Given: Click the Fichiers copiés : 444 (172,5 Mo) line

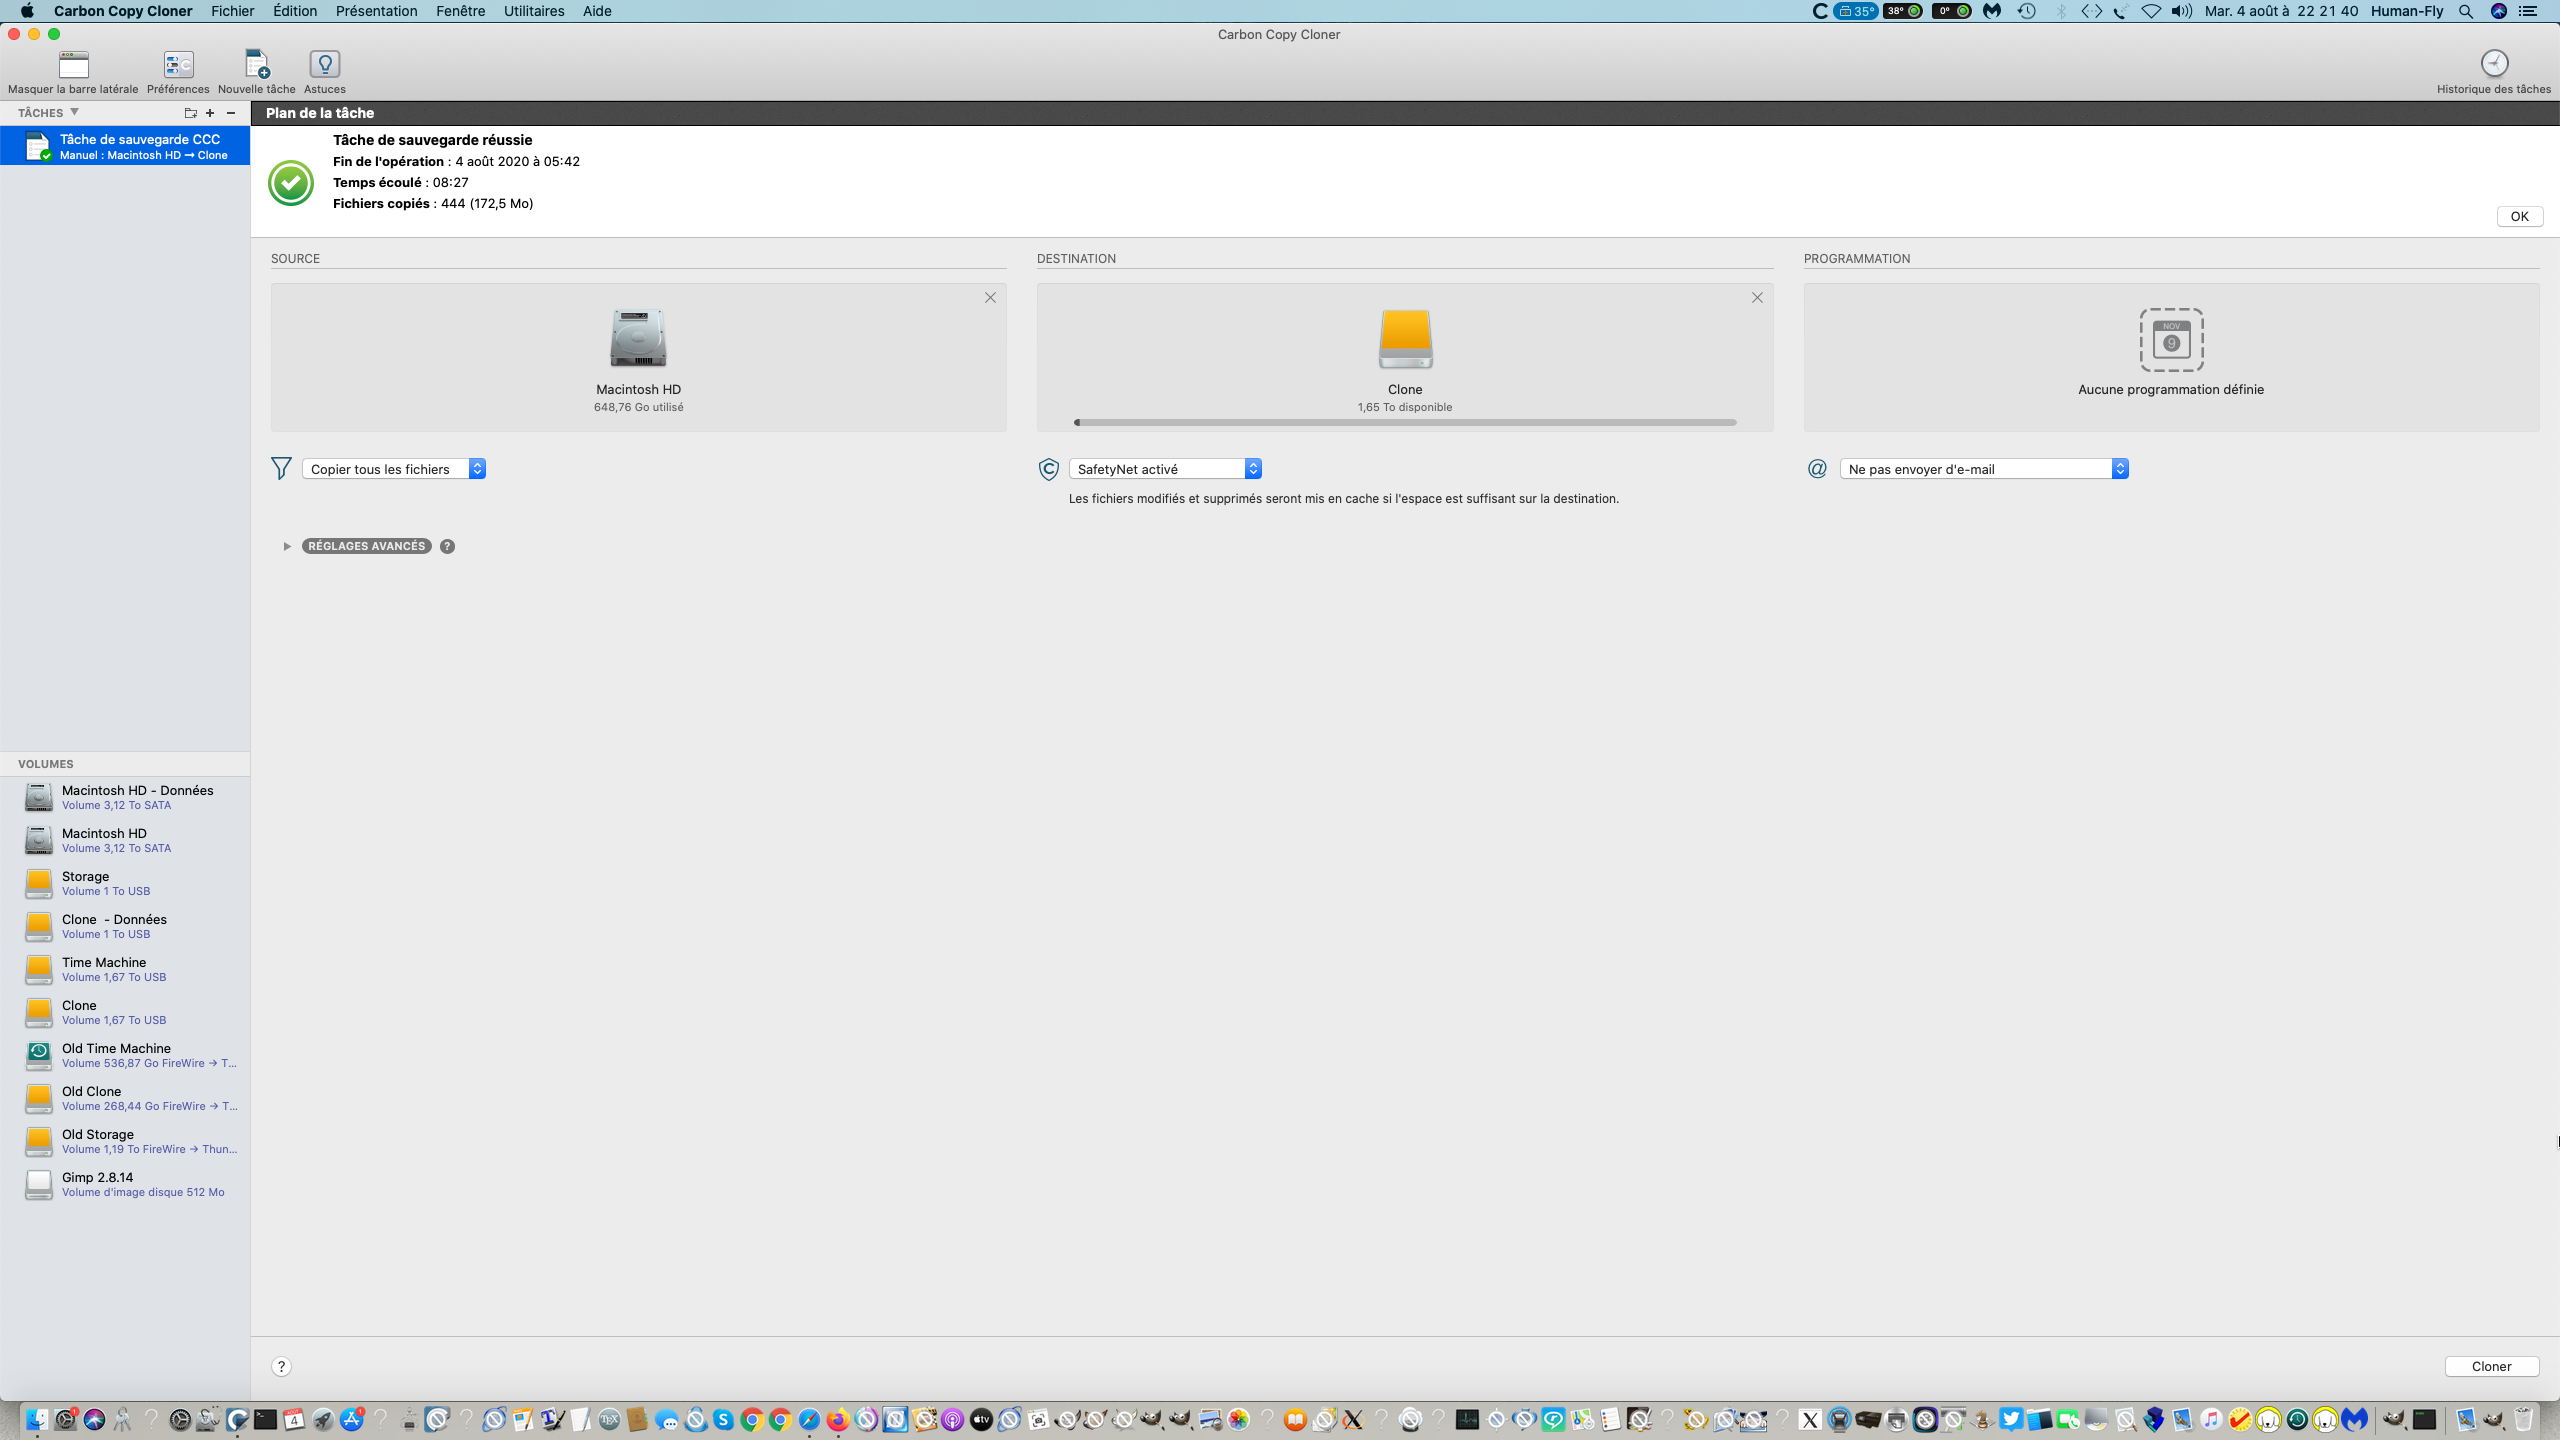Looking at the screenshot, I should pos(433,203).
